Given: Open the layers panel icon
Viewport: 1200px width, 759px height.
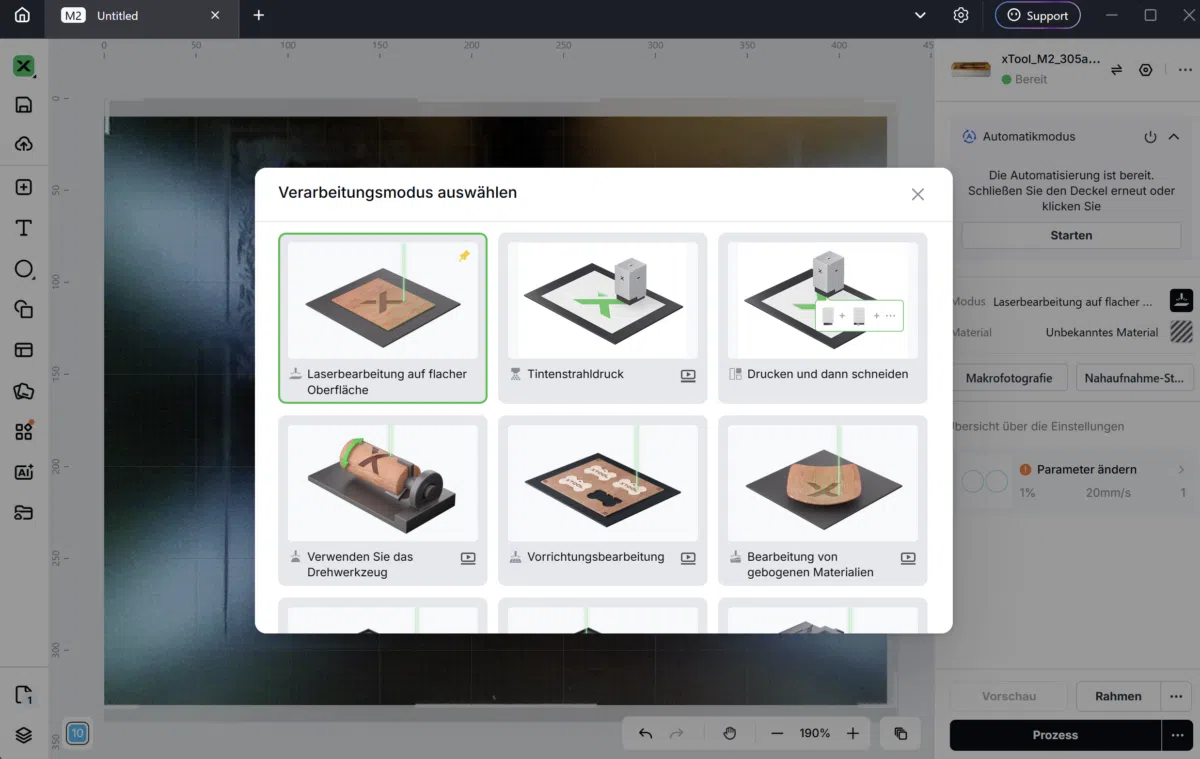Looking at the screenshot, I should click(x=24, y=735).
